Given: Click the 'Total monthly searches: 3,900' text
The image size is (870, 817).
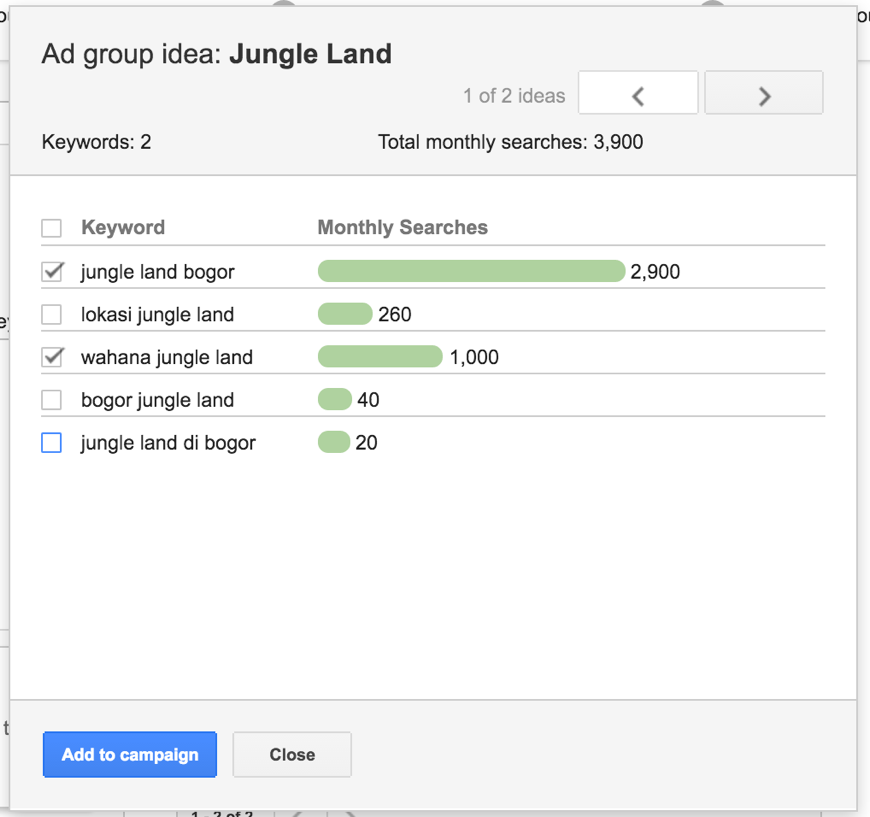Looking at the screenshot, I should coord(510,141).
